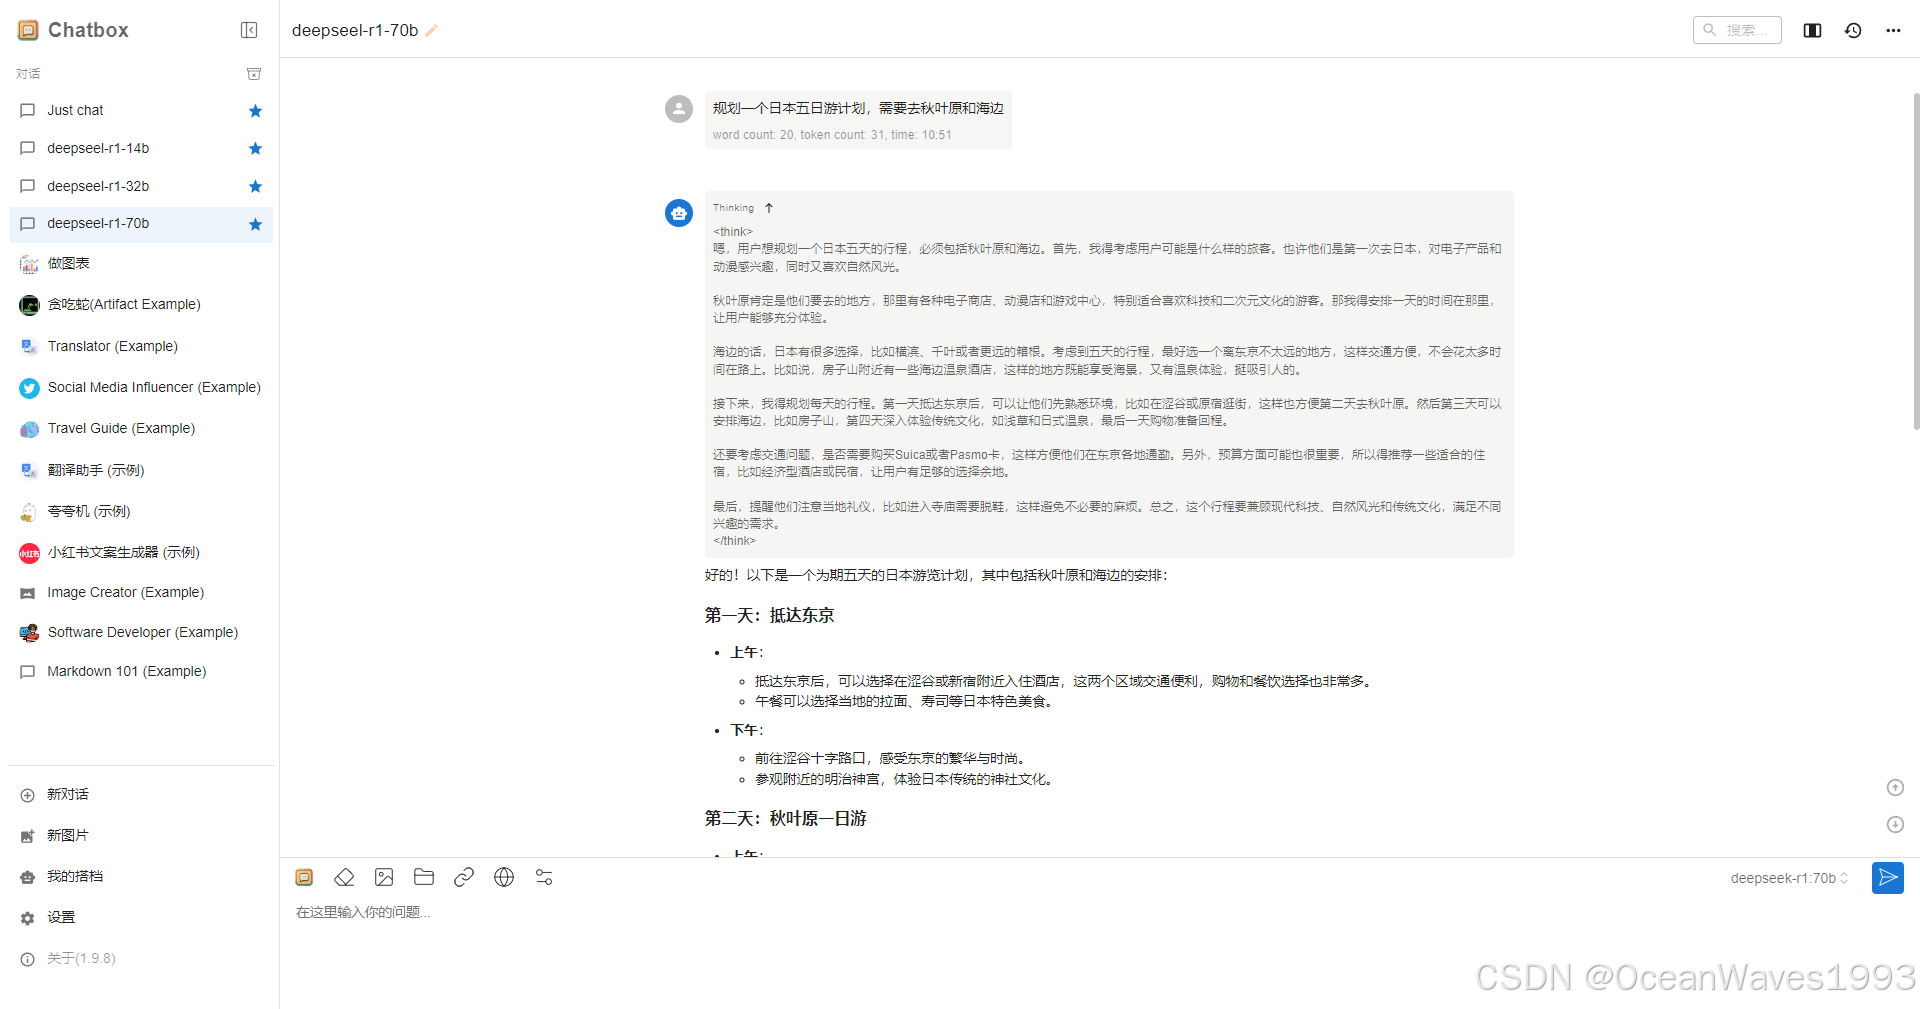Click the new chat plus icon
Image resolution: width=1920 pixels, height=1009 pixels.
(27, 795)
